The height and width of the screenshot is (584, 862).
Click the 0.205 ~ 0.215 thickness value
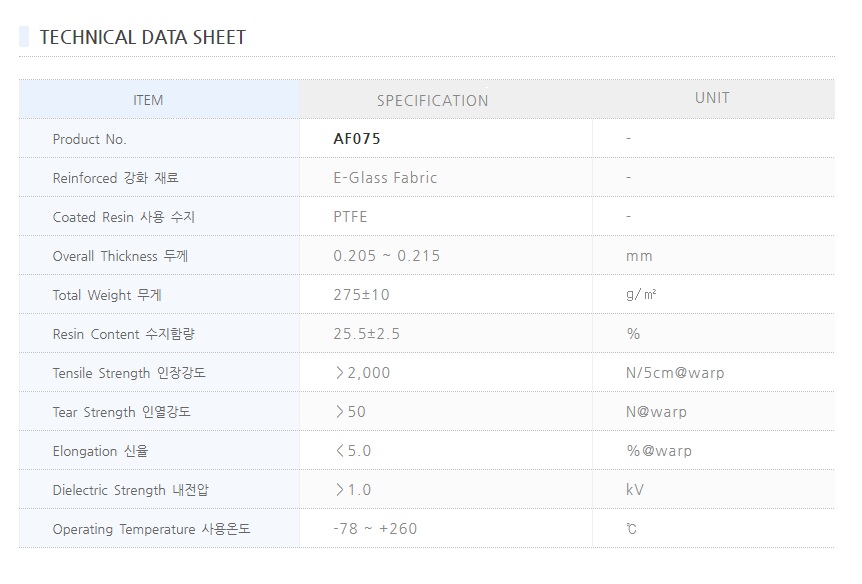tap(386, 256)
